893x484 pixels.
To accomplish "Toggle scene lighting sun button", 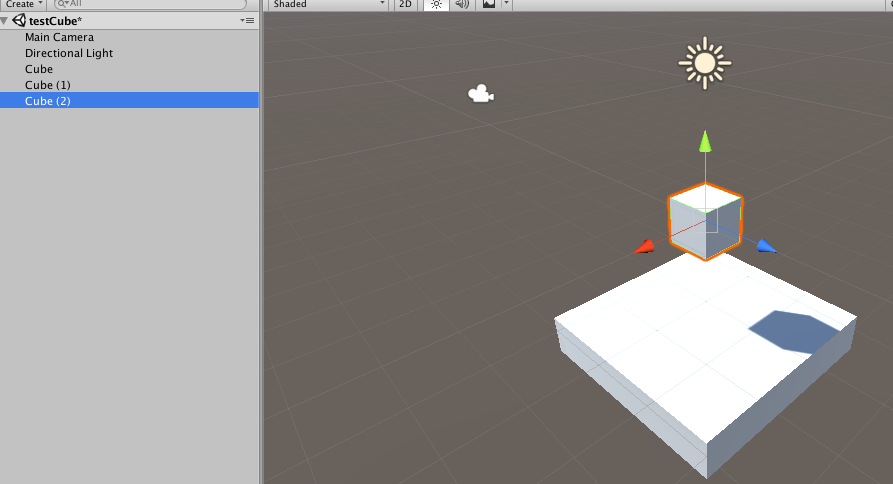I will [436, 5].
